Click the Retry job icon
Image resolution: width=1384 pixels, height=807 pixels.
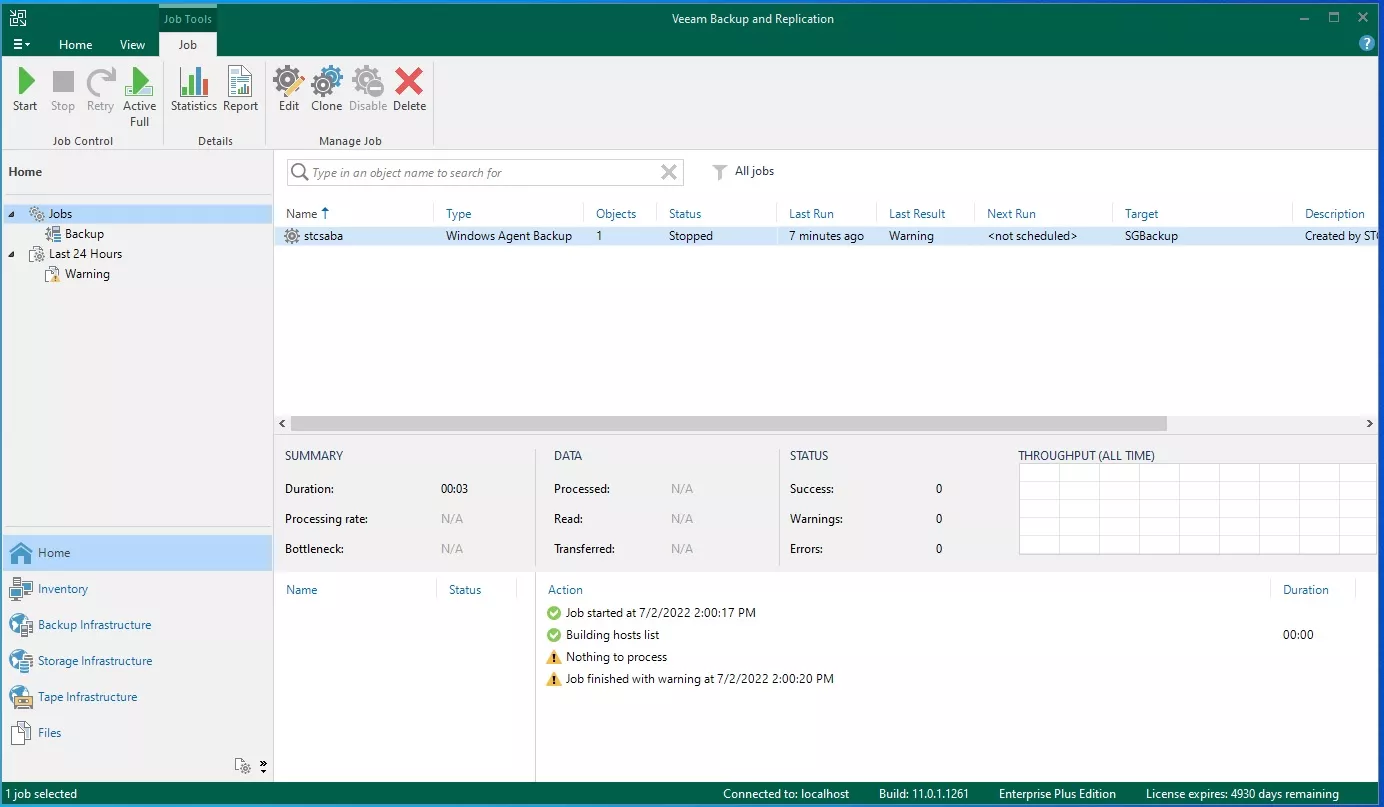click(100, 90)
